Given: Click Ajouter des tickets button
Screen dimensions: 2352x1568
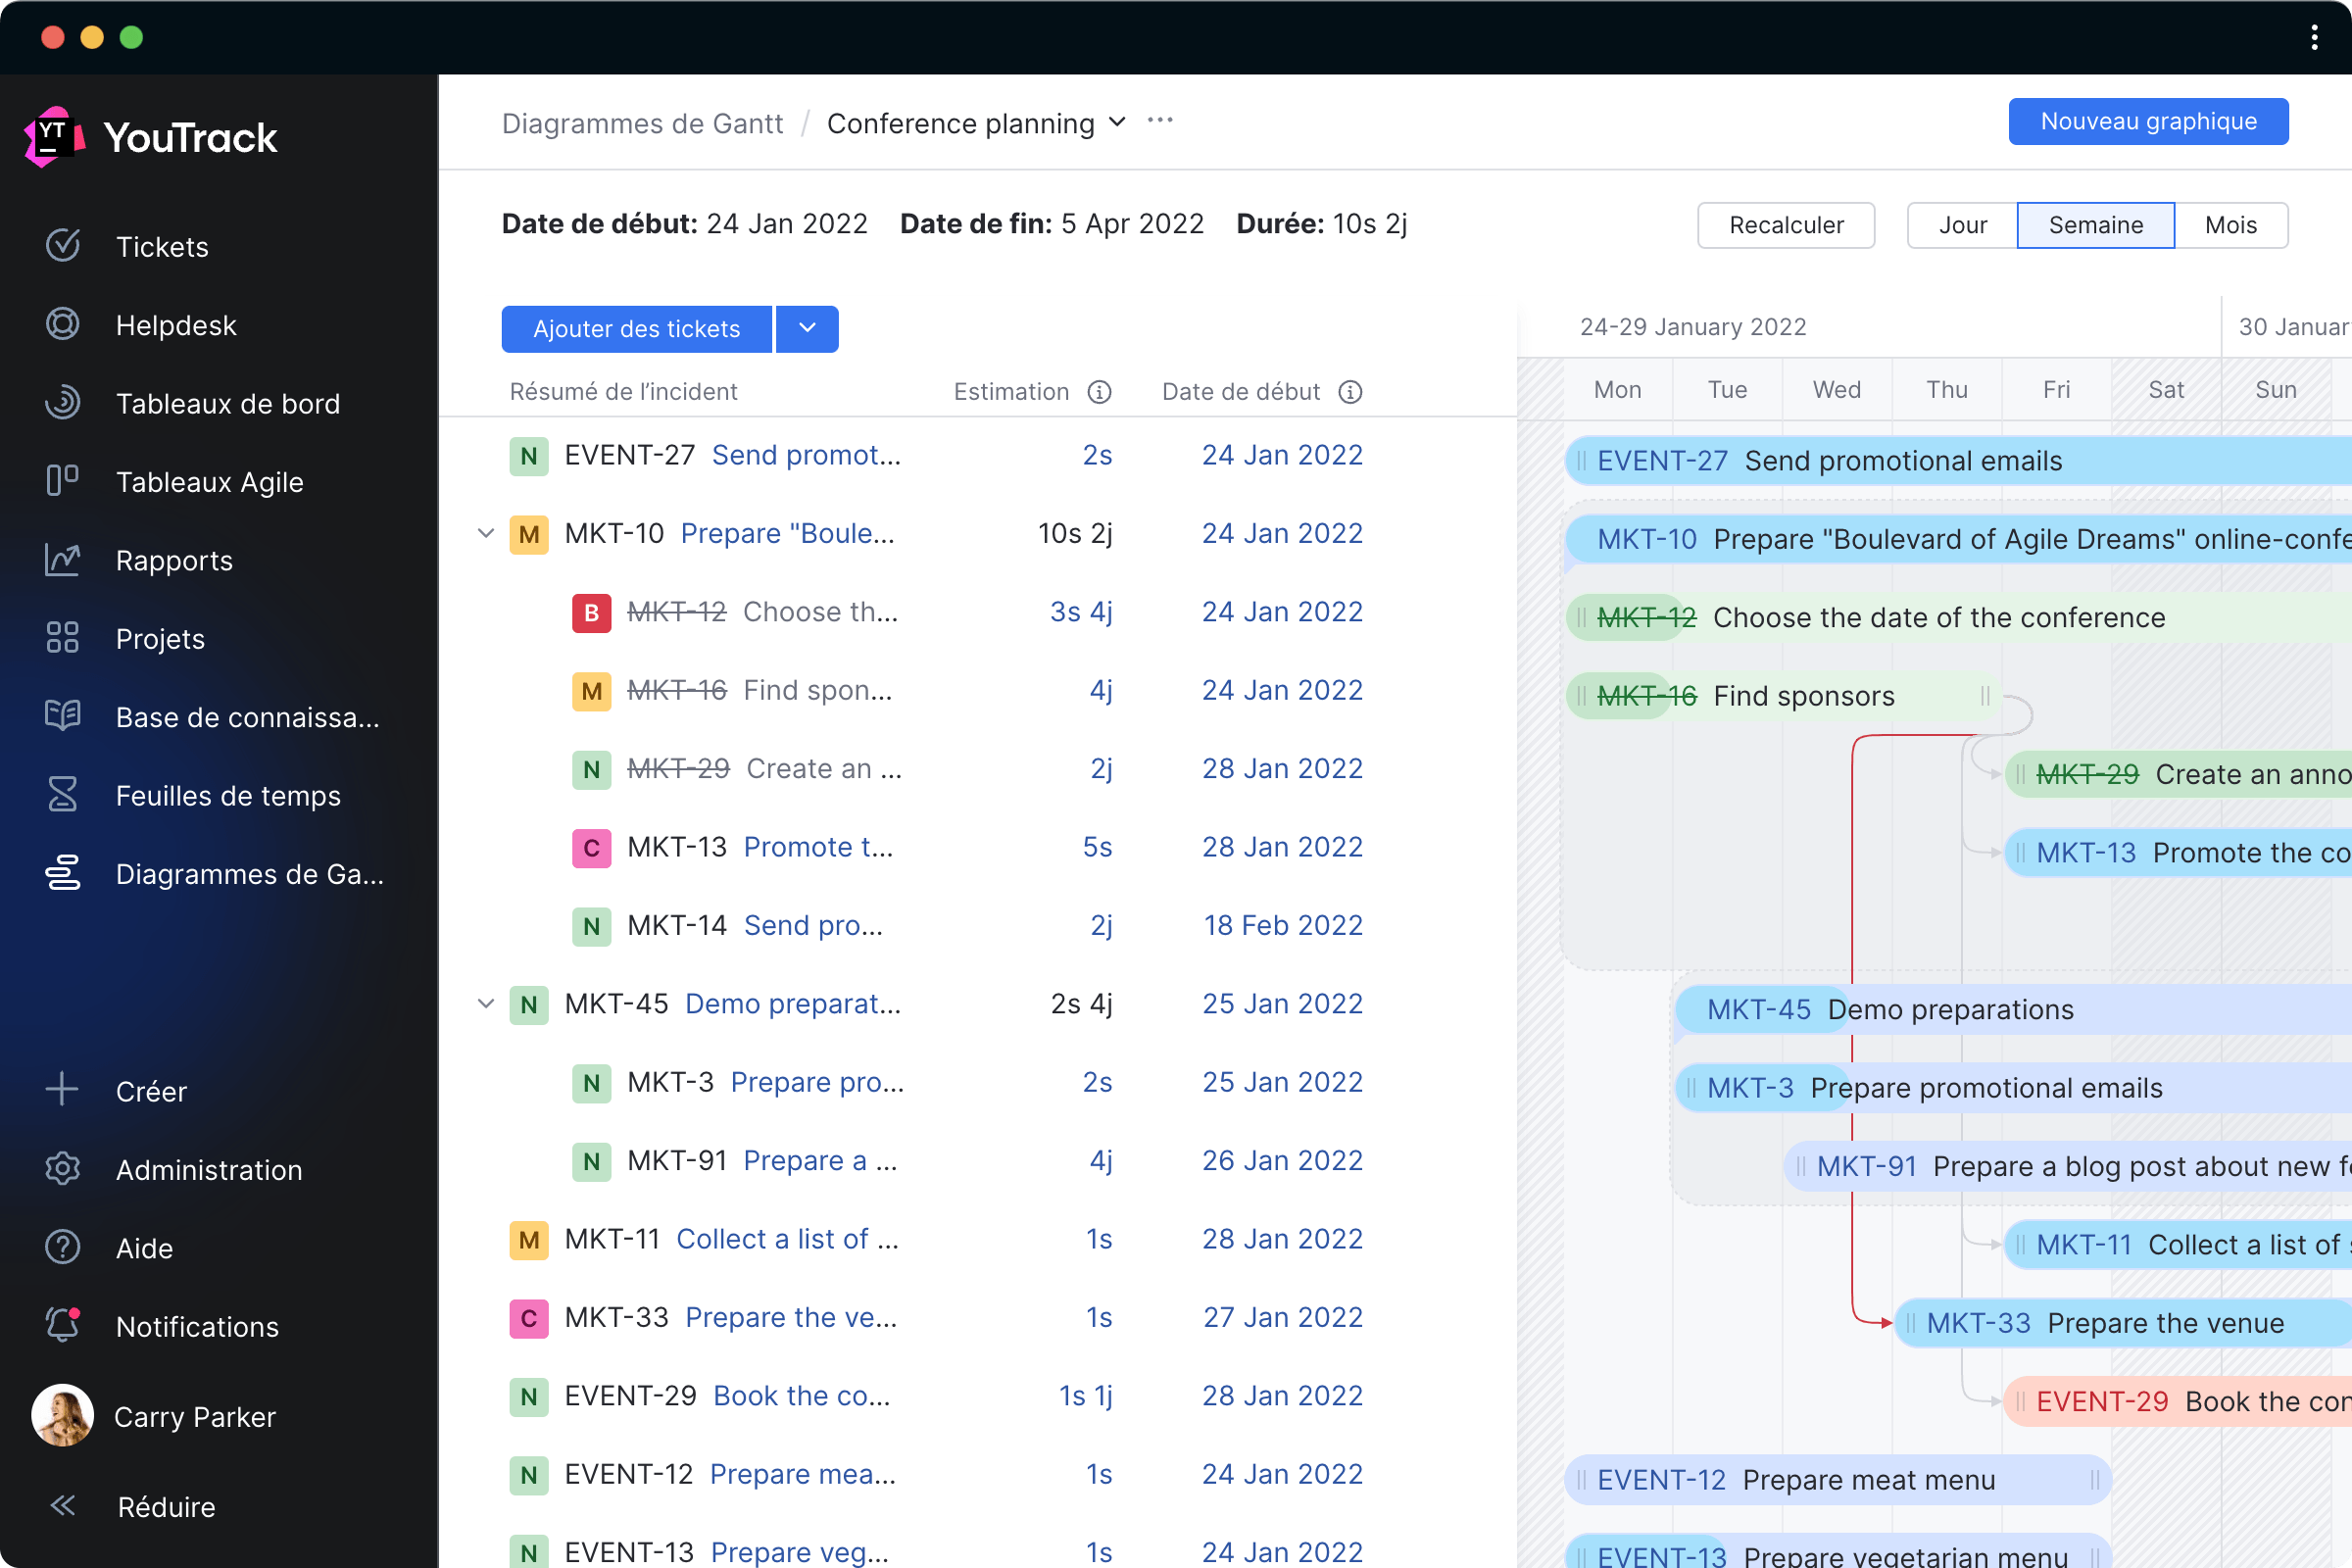Looking at the screenshot, I should pos(637,327).
